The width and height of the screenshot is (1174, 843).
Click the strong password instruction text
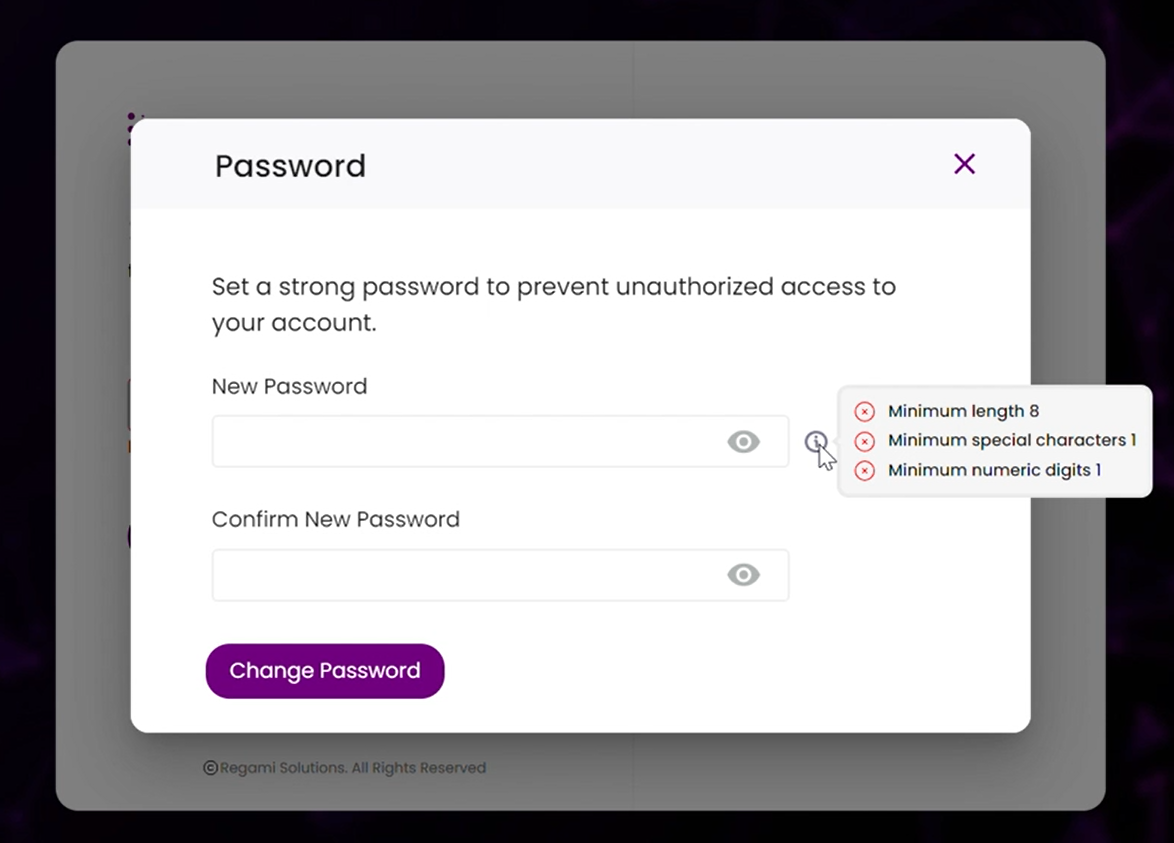553,304
